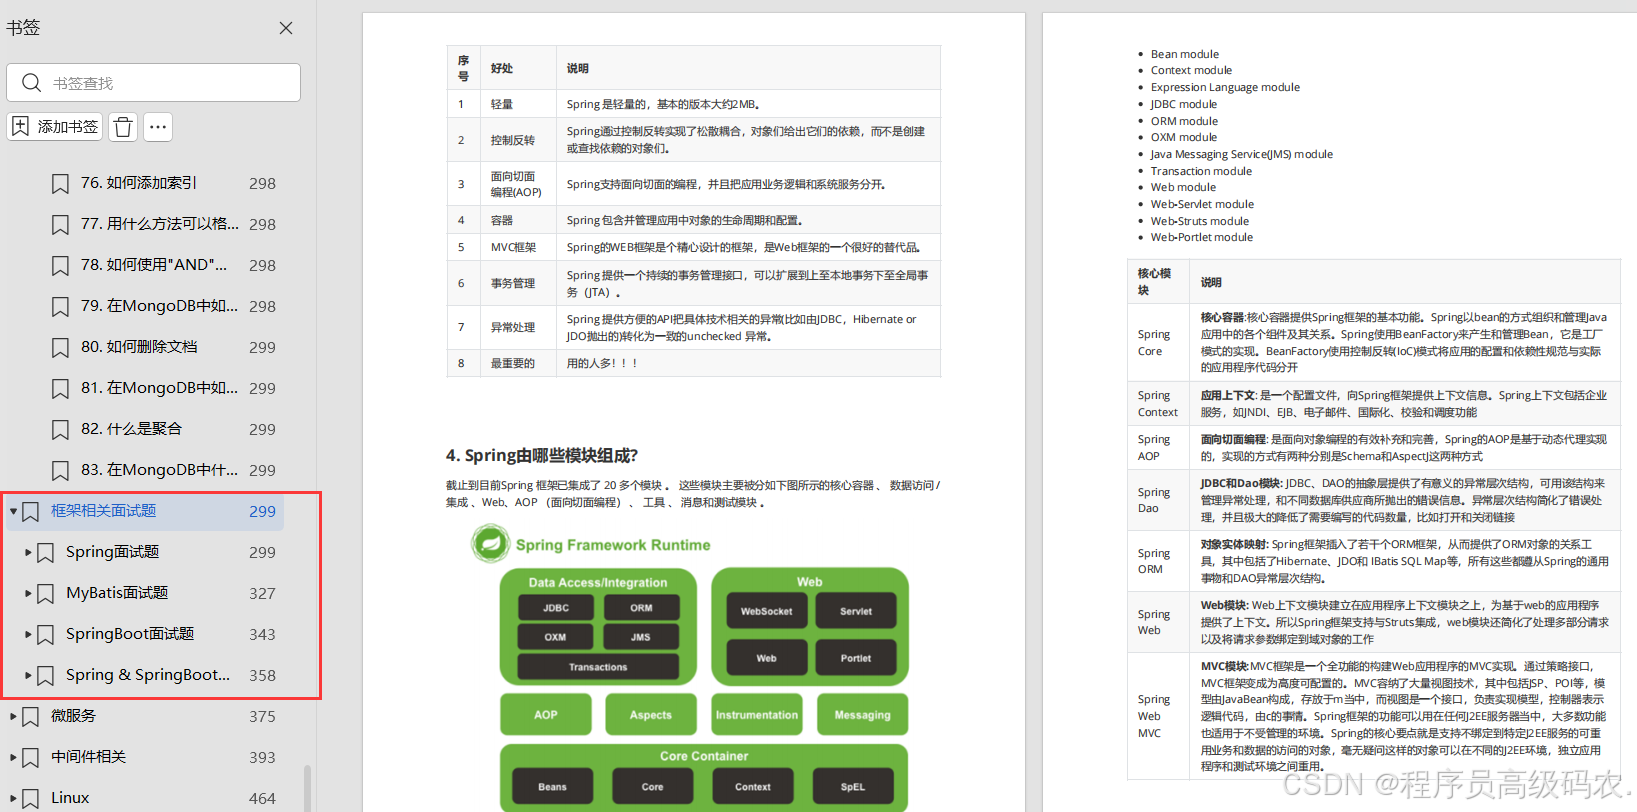This screenshot has height=812, width=1637.
Task: Click bookmark icon of Spring & SpringBoot
Action: tap(46, 676)
